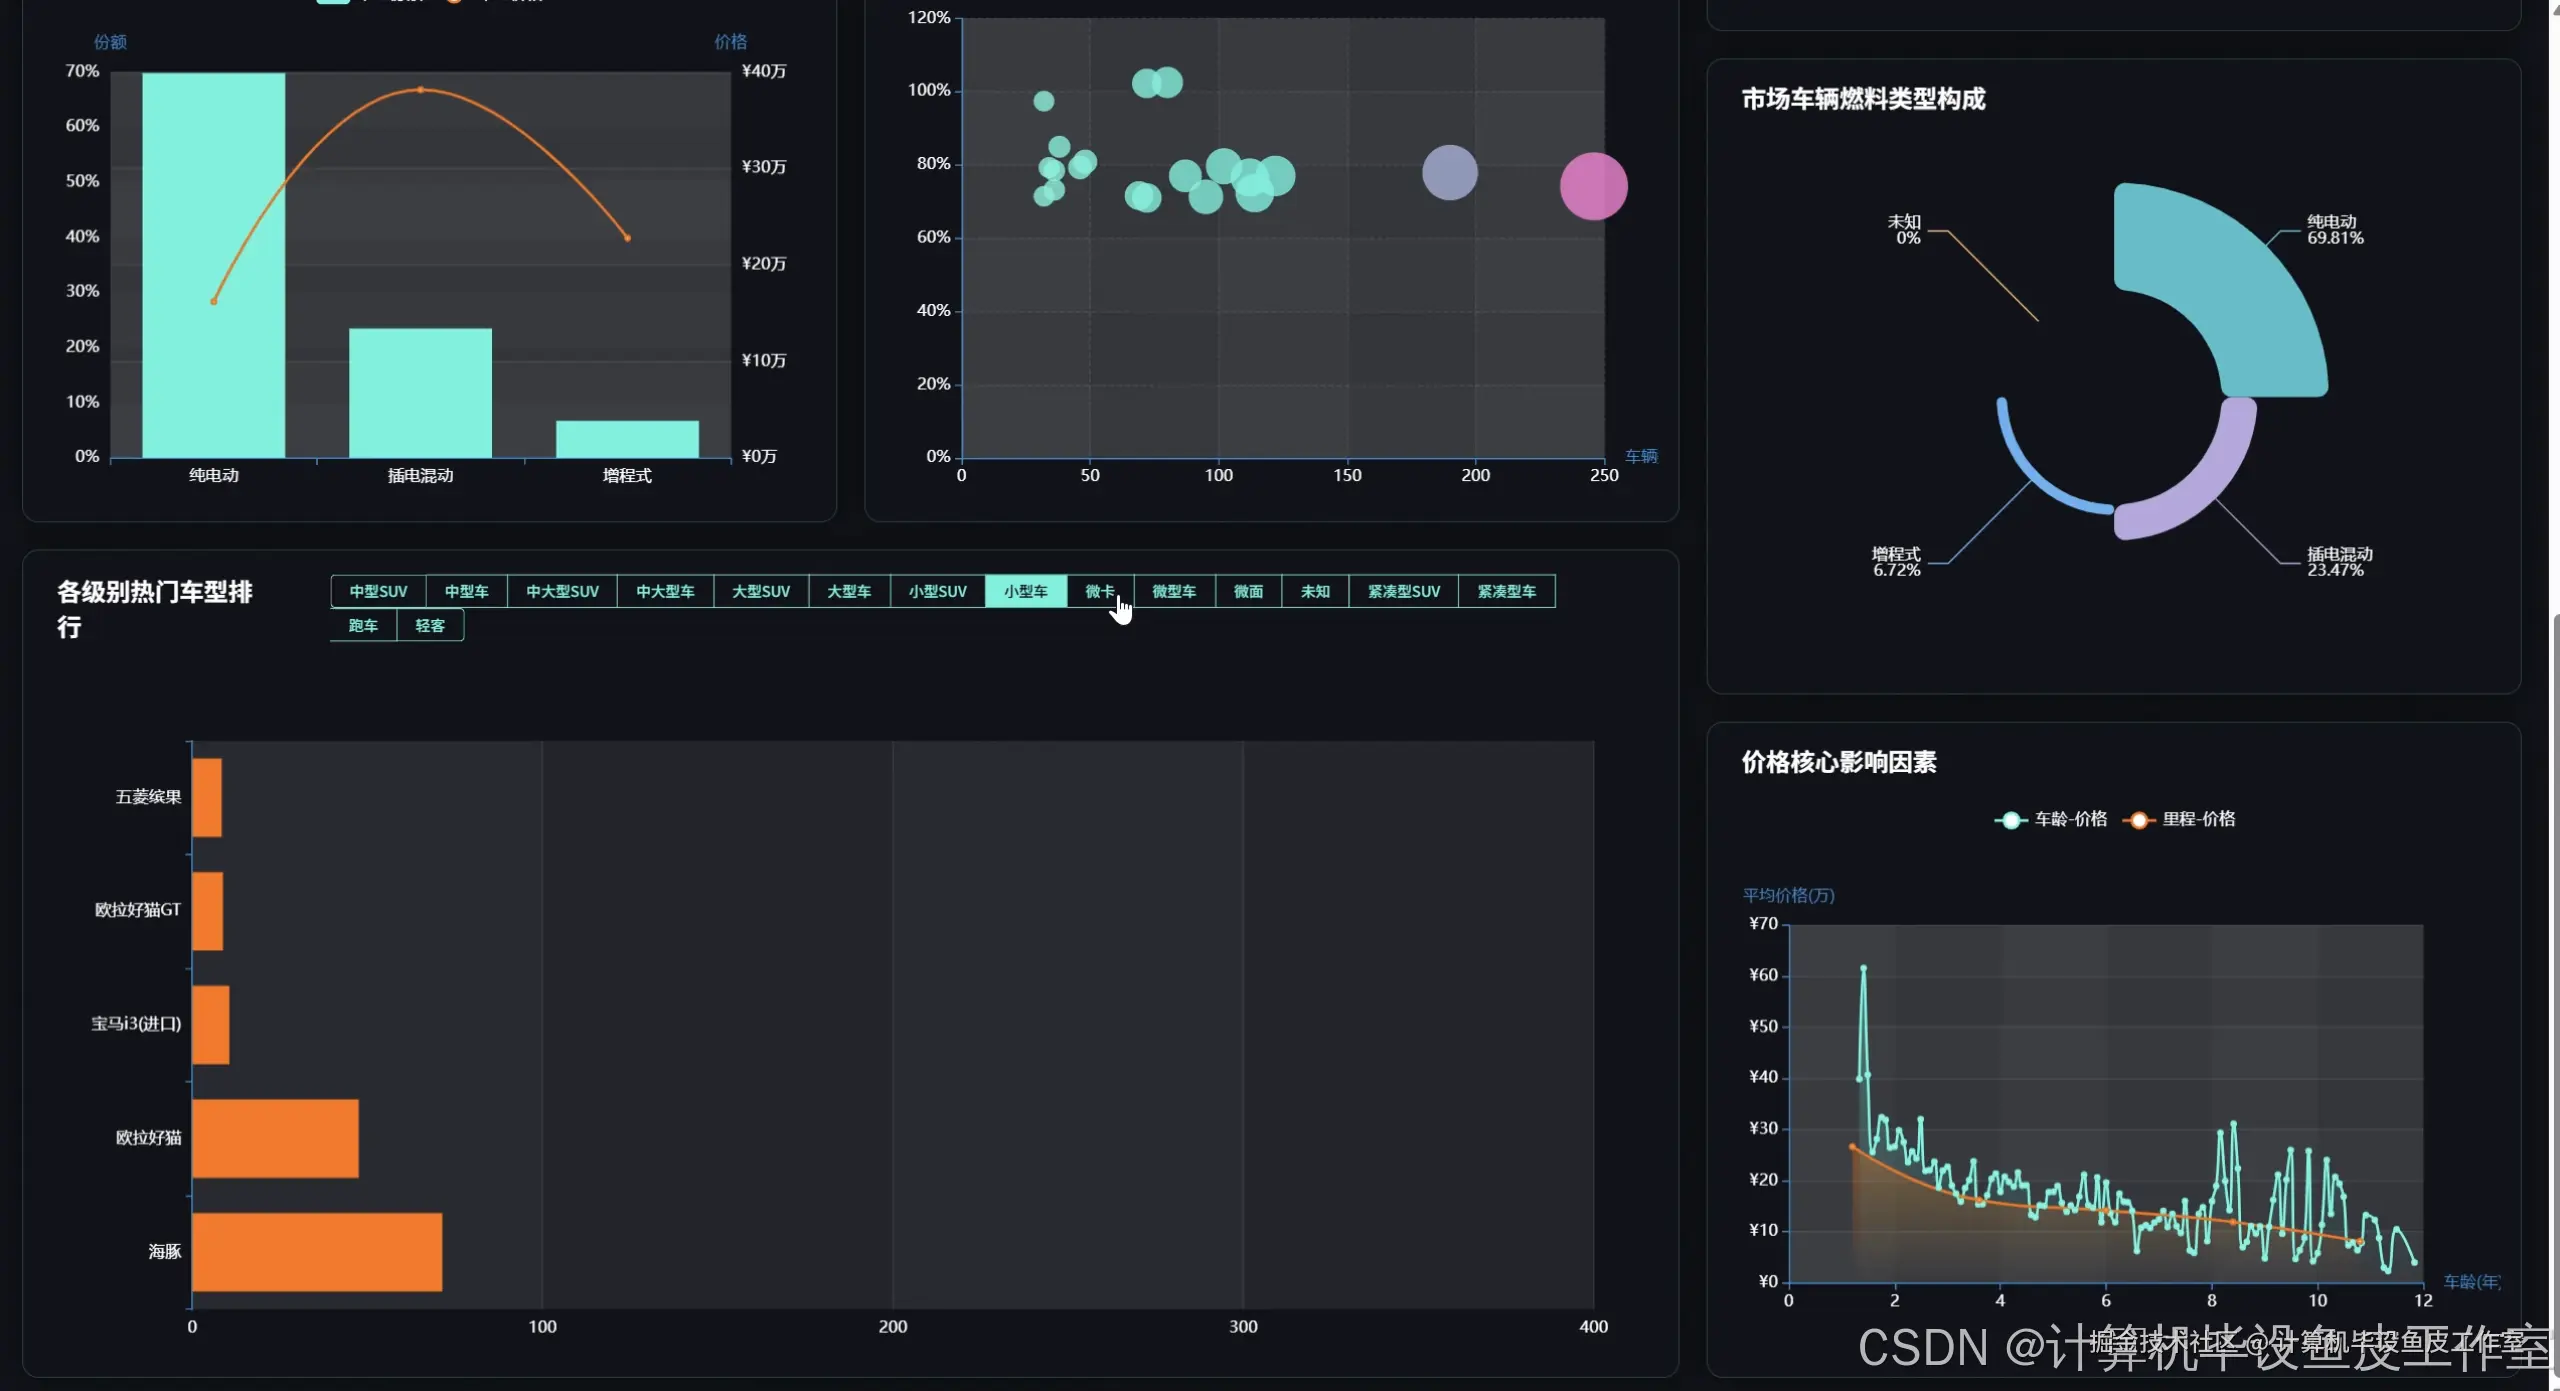Viewport: 2560px width, 1391px height.
Task: Click the 插电混动 share bar
Action: pyautogui.click(x=420, y=393)
